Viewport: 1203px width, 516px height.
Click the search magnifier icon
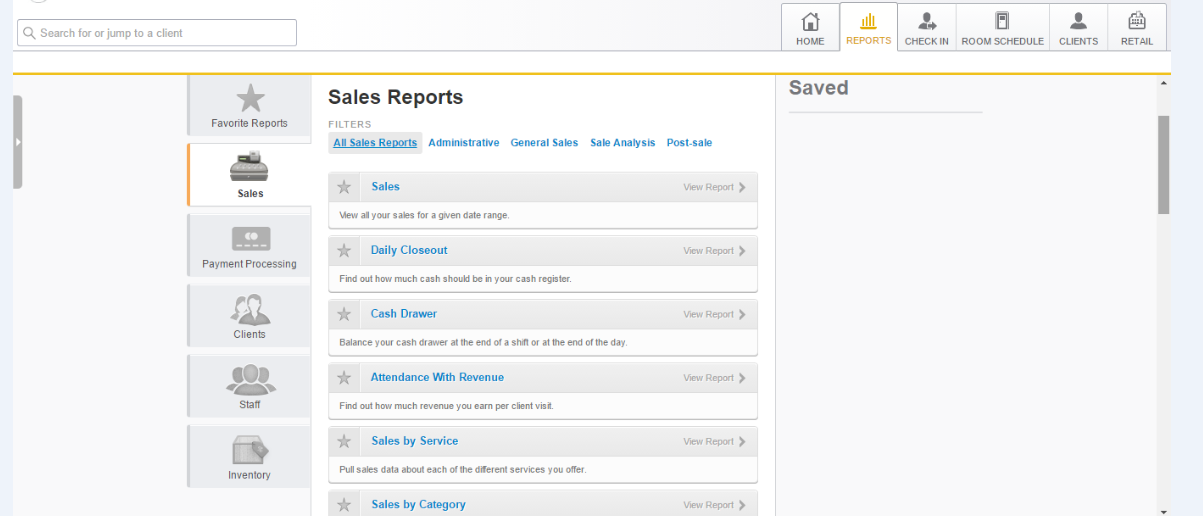(x=28, y=33)
